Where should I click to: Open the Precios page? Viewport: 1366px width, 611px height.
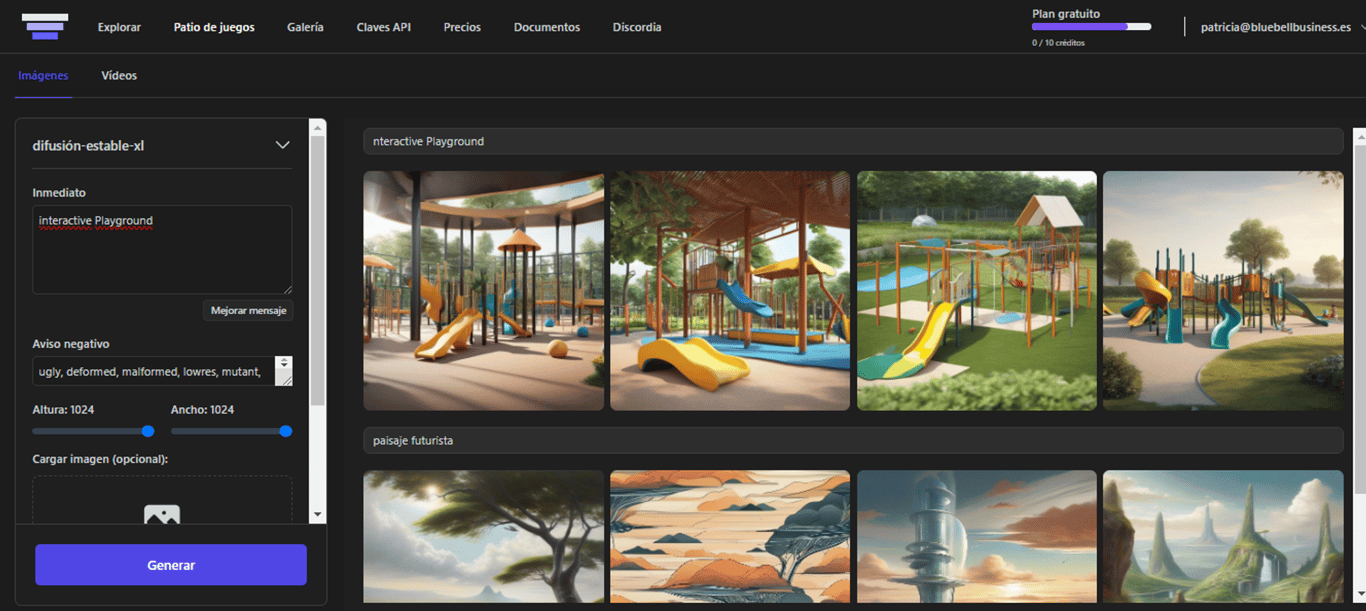click(462, 27)
